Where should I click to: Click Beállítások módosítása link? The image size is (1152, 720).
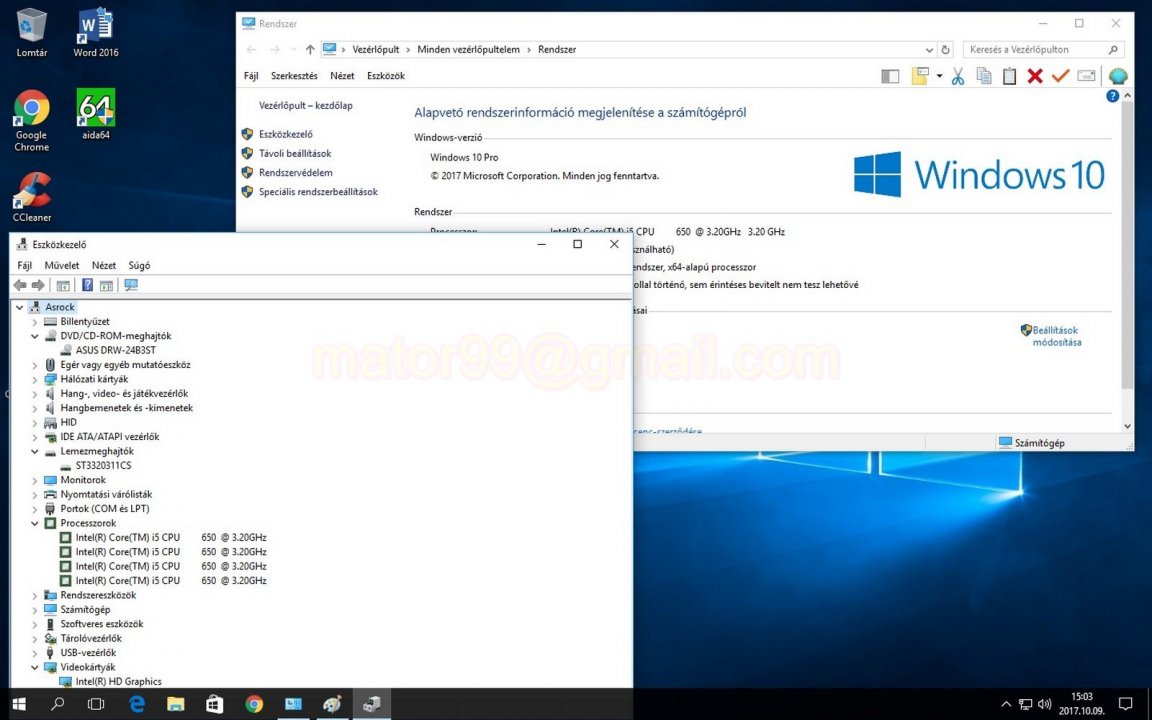tap(1056, 336)
